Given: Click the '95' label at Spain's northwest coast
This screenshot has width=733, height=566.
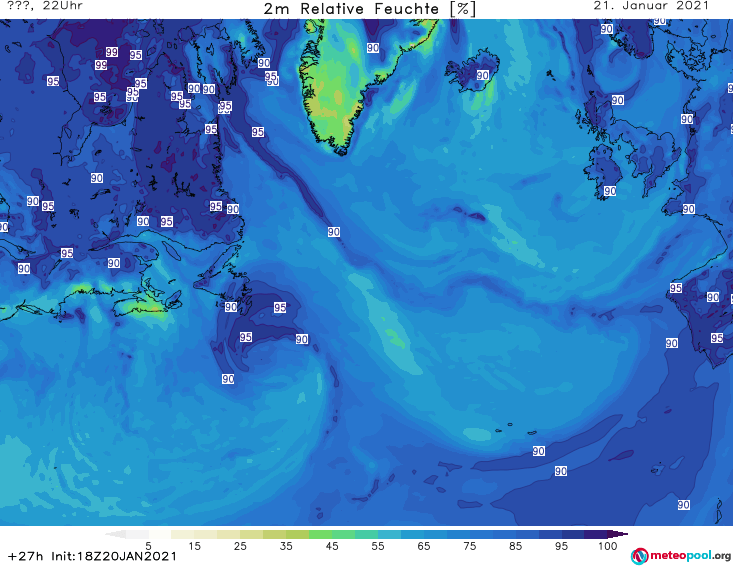Looking at the screenshot, I should [x=676, y=288].
